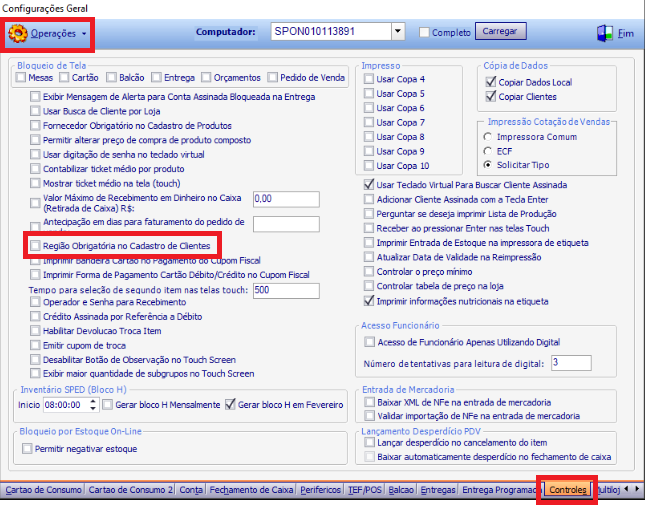This screenshot has height=508, width=645.
Task: Choose Solicitar Tipo radio option
Action: point(488,165)
